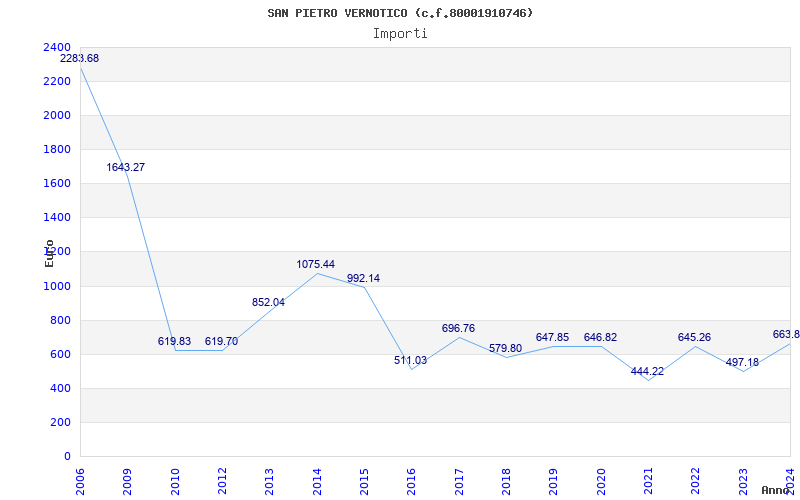Click the x-axis year 2022

pyautogui.click(x=696, y=482)
